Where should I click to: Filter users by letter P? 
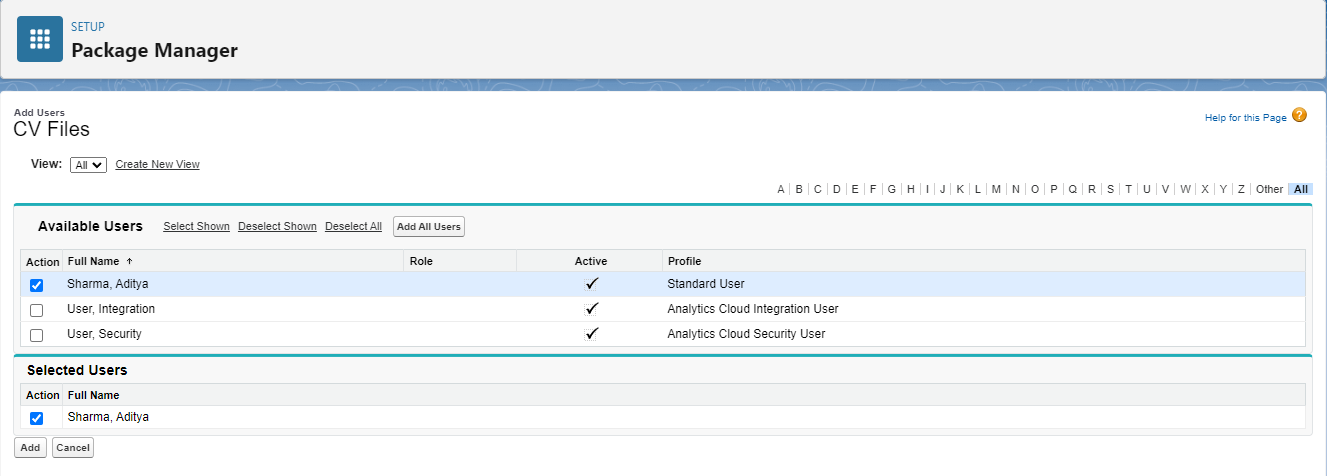pyautogui.click(x=1054, y=189)
